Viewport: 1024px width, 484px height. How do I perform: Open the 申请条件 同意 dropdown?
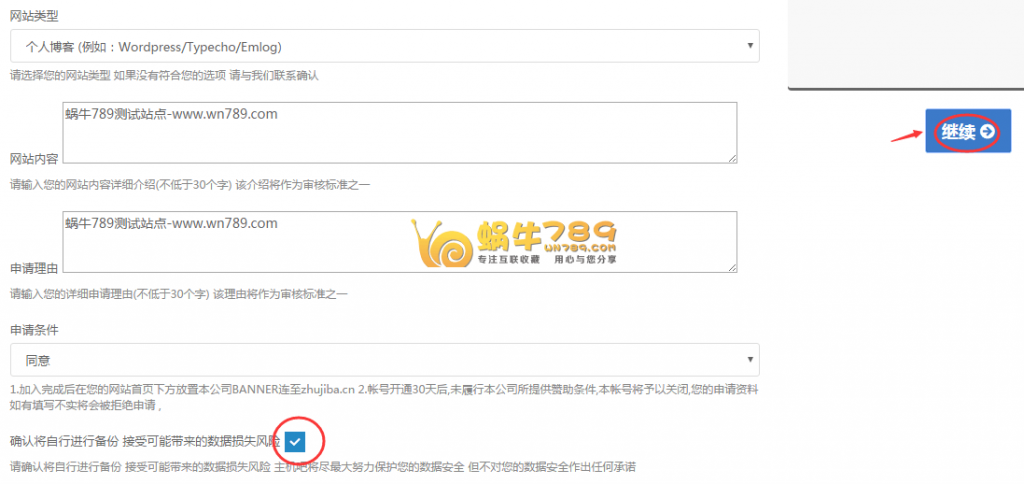click(x=385, y=360)
